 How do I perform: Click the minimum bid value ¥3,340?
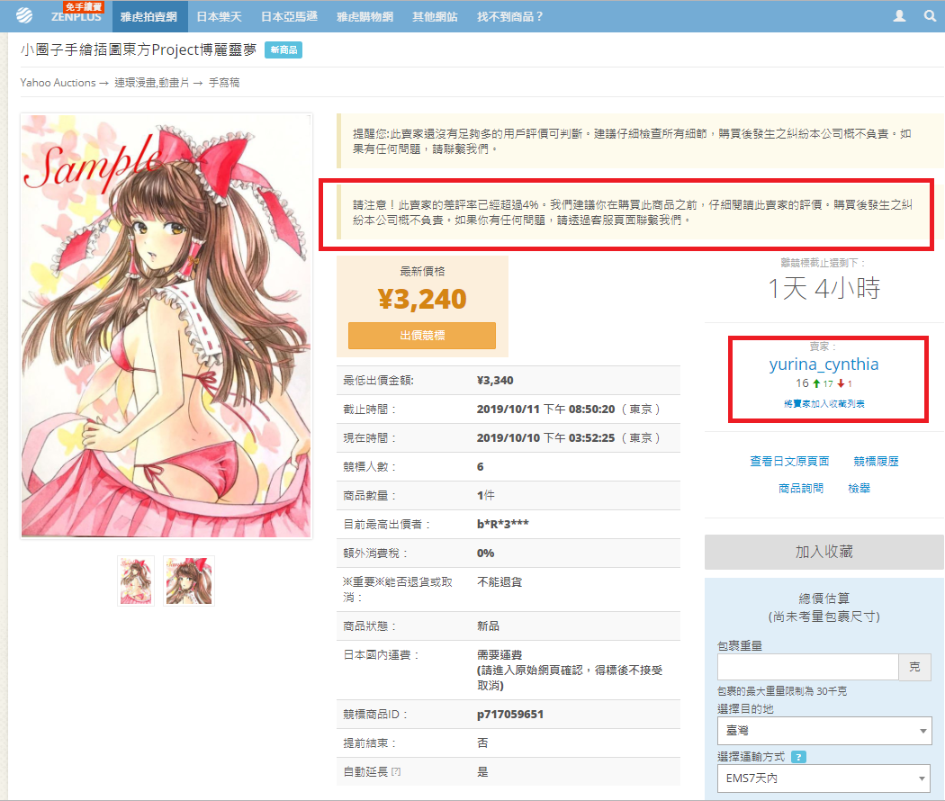coord(495,380)
